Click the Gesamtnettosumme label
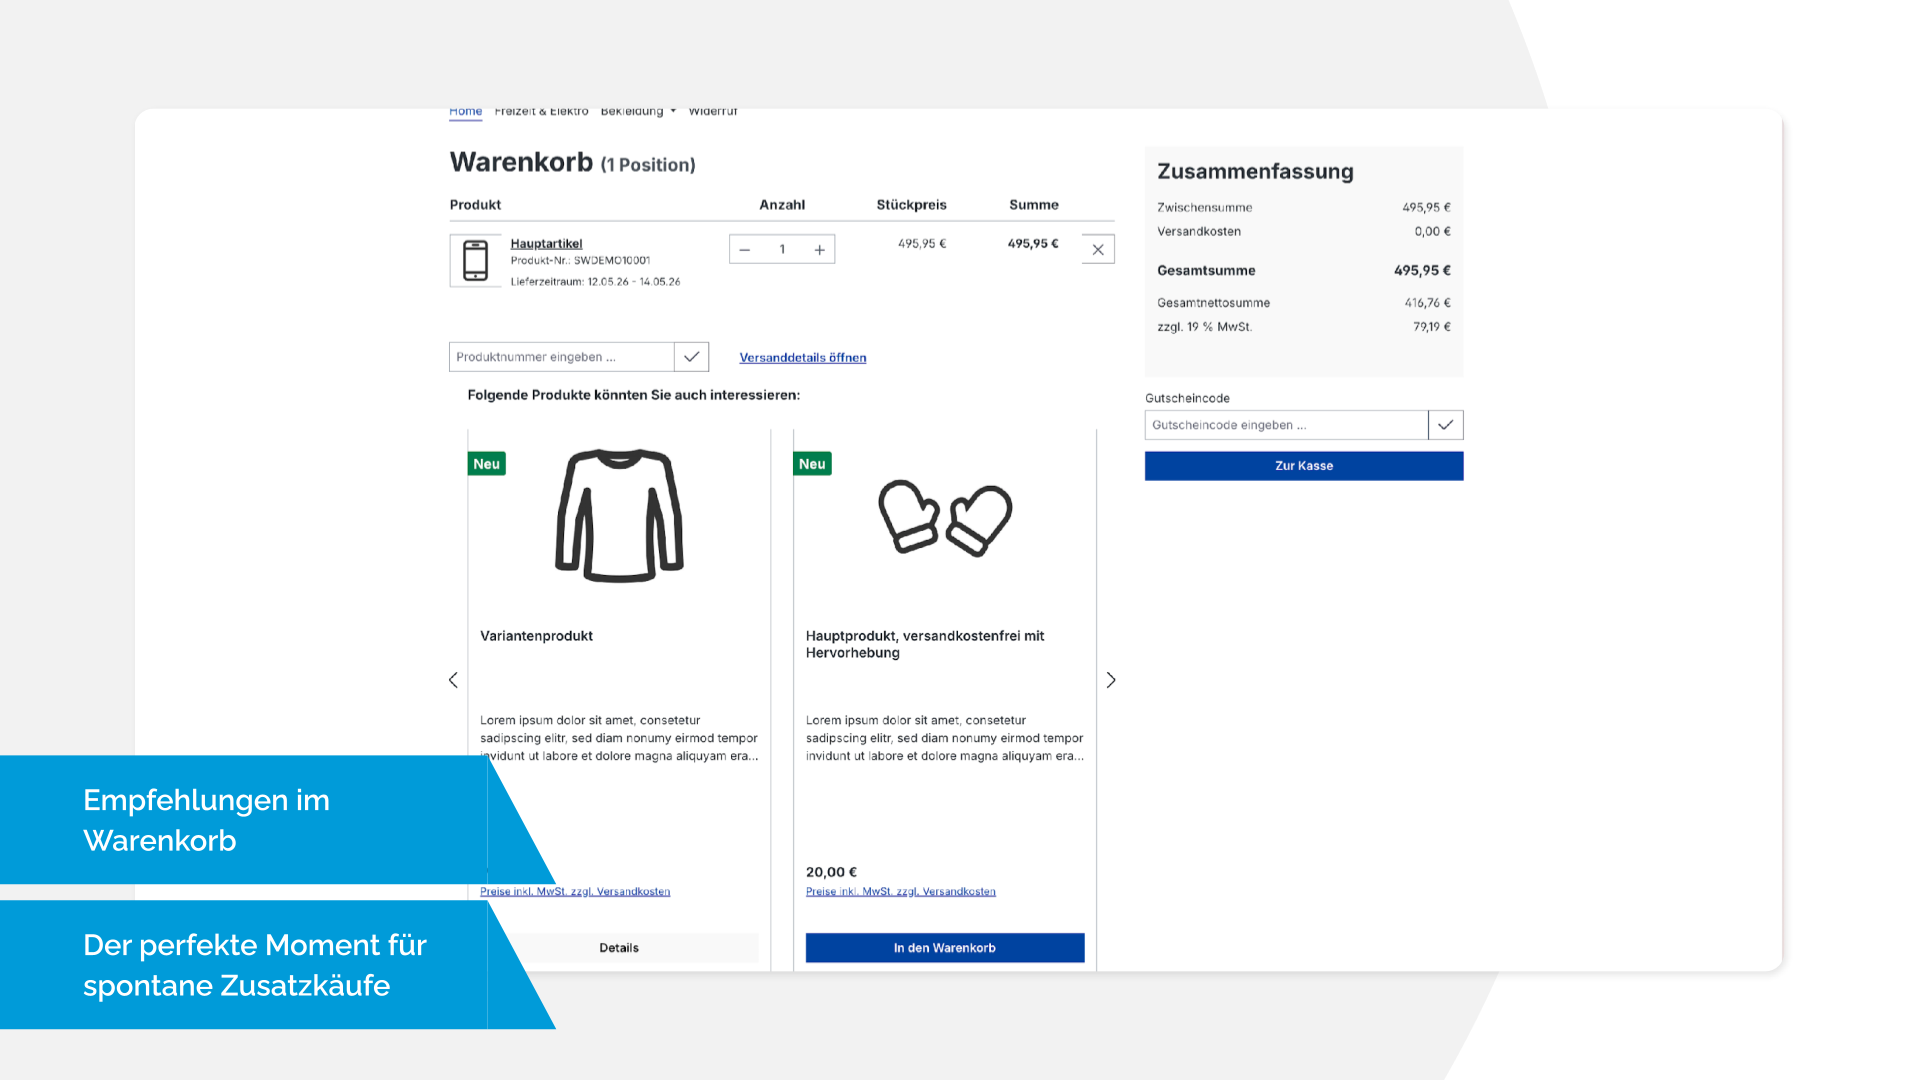 [1213, 303]
